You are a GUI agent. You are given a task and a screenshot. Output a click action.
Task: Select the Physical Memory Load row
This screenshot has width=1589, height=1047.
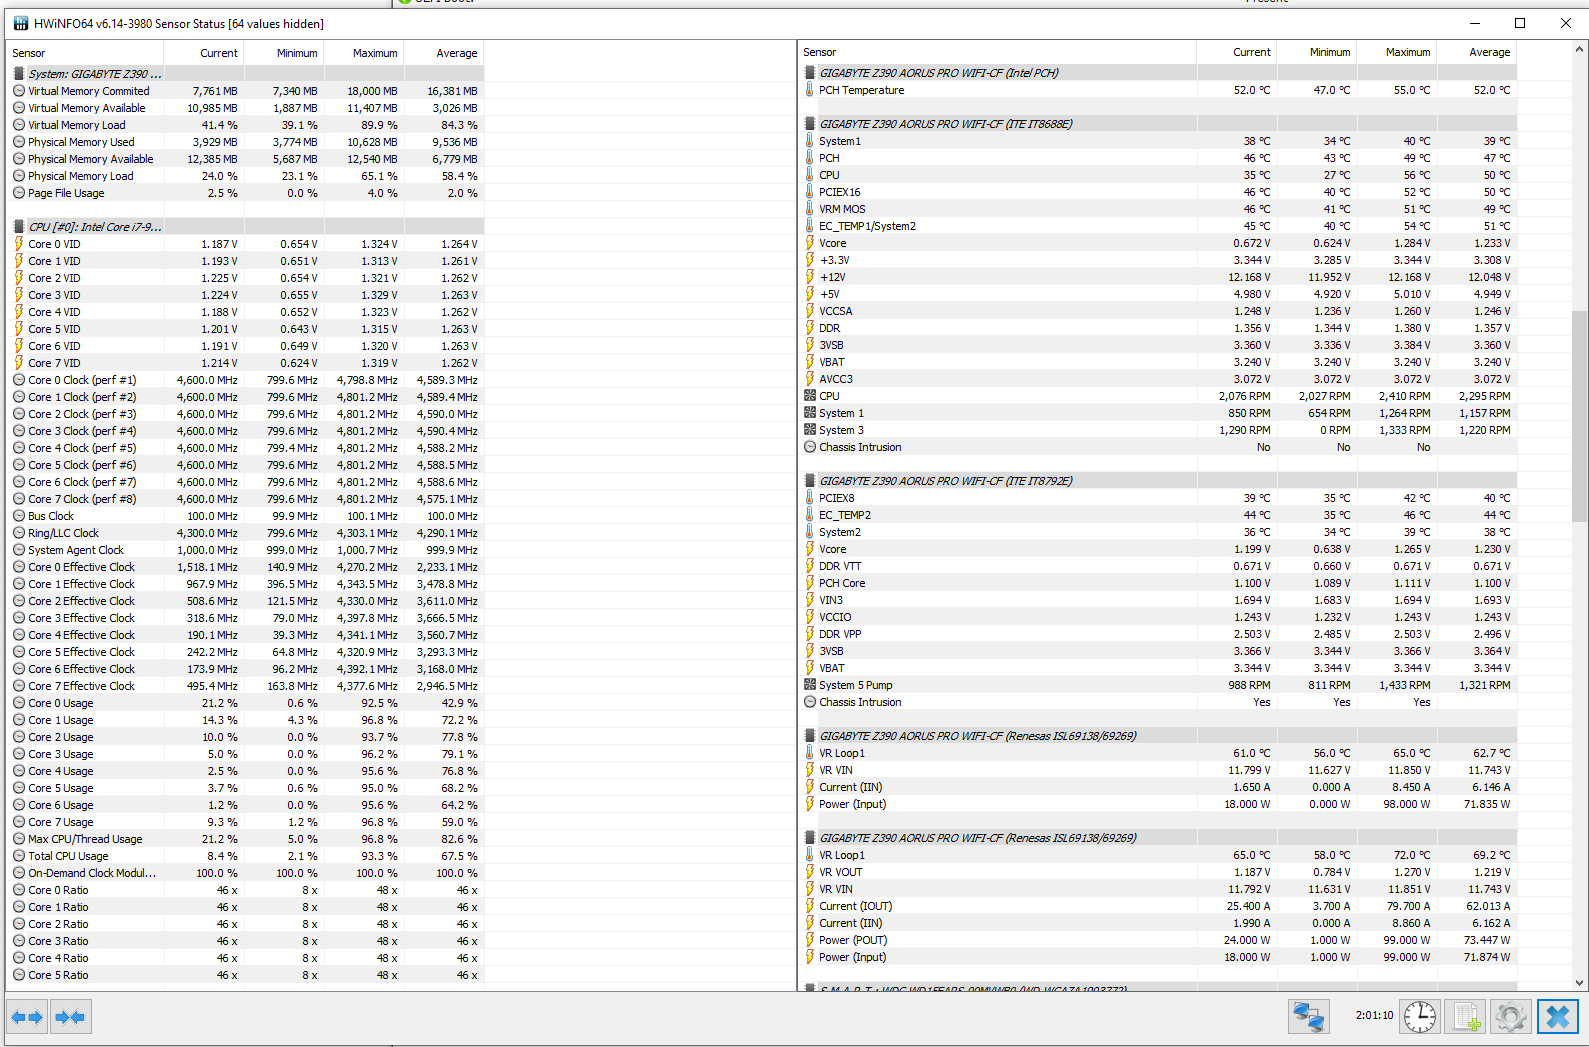[246, 176]
